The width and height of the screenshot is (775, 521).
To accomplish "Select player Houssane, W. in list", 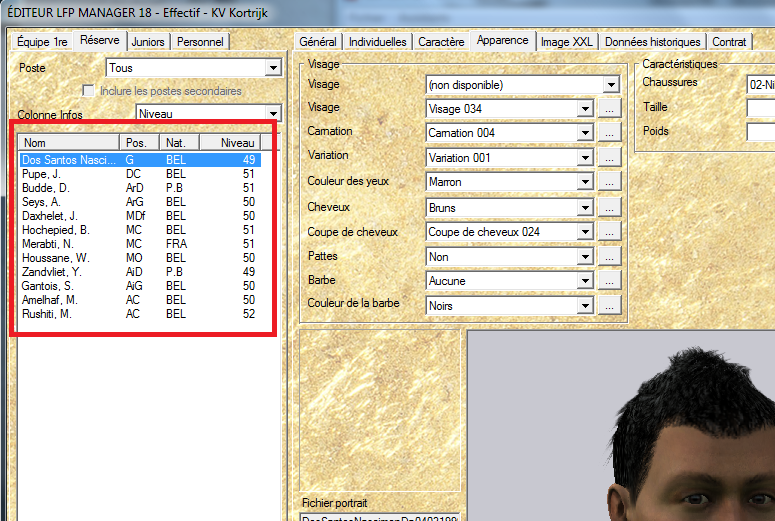I will point(140,258).
